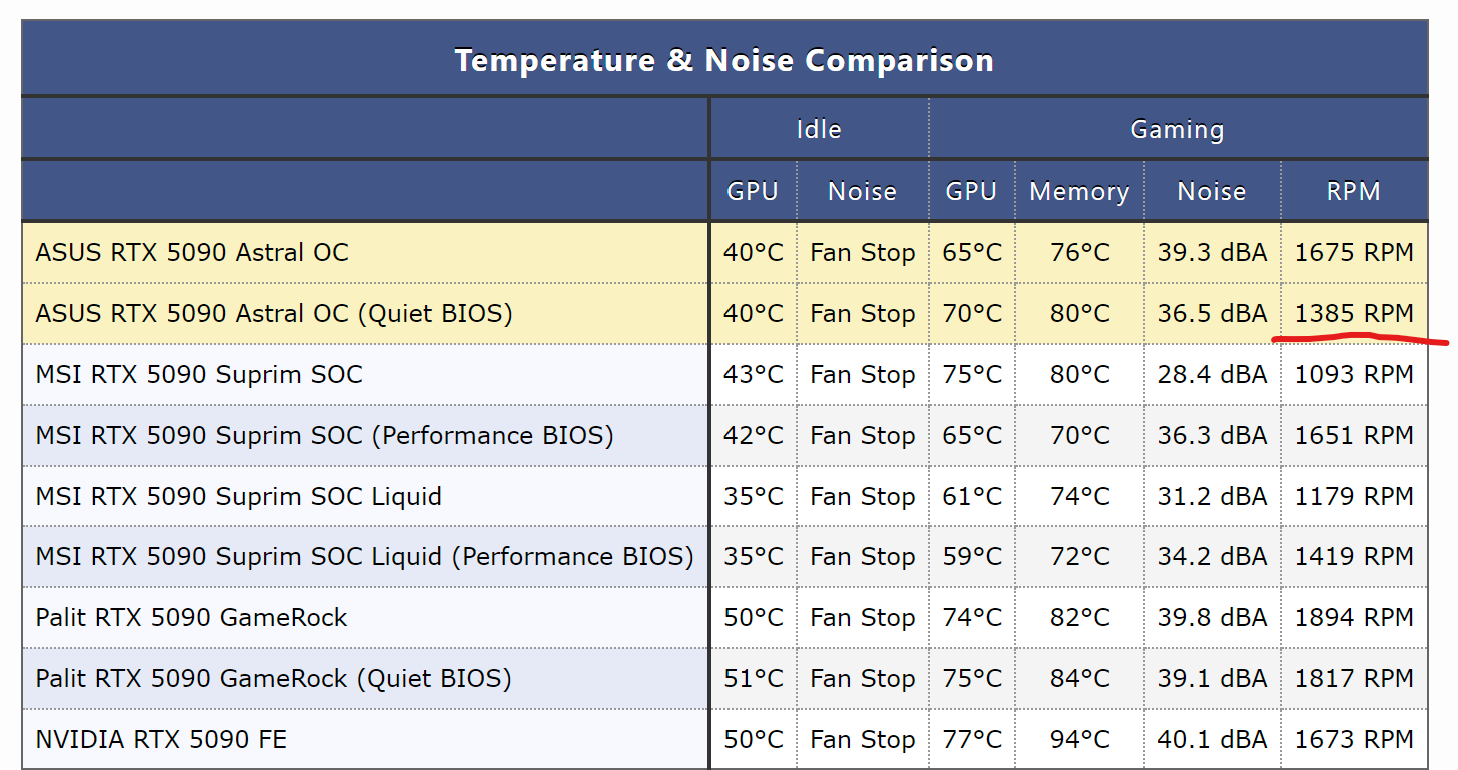Click the Palit RTX 5090 GameRock (Quiet BIOS) label

[273, 678]
